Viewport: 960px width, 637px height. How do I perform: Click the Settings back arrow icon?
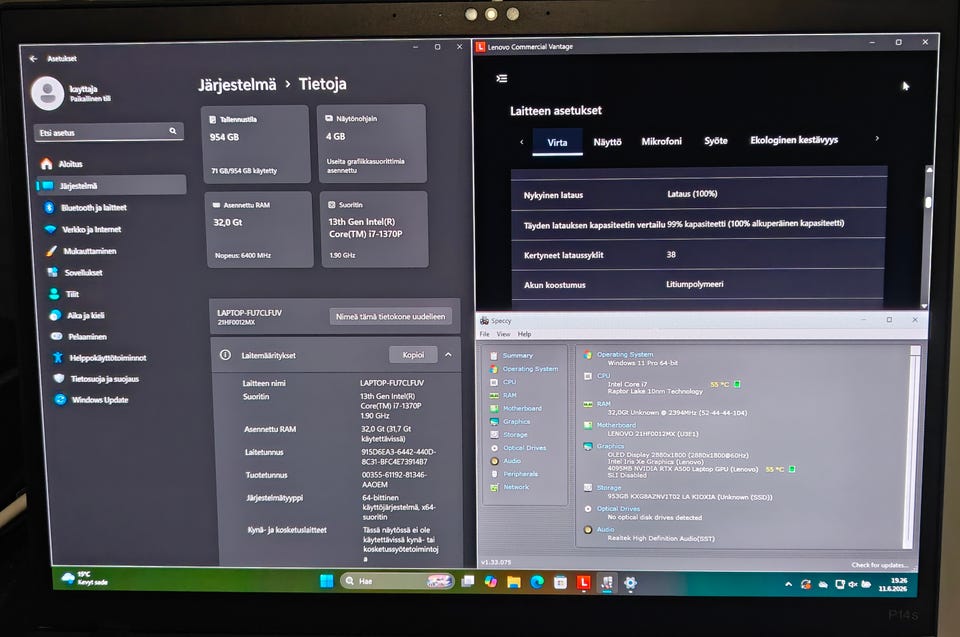[33, 59]
